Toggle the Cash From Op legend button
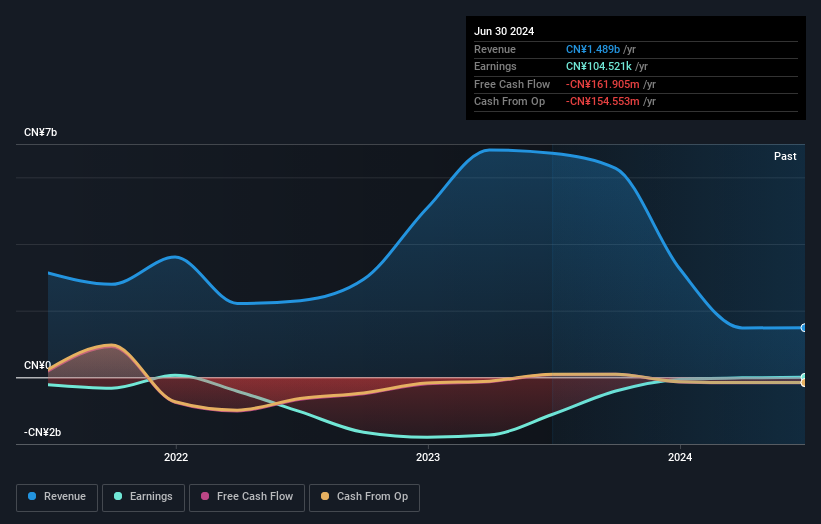821x524 pixels. (364, 497)
